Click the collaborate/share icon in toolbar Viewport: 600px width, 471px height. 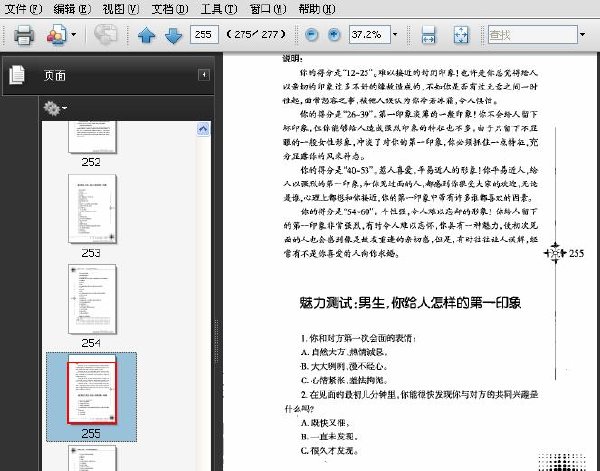point(57,35)
